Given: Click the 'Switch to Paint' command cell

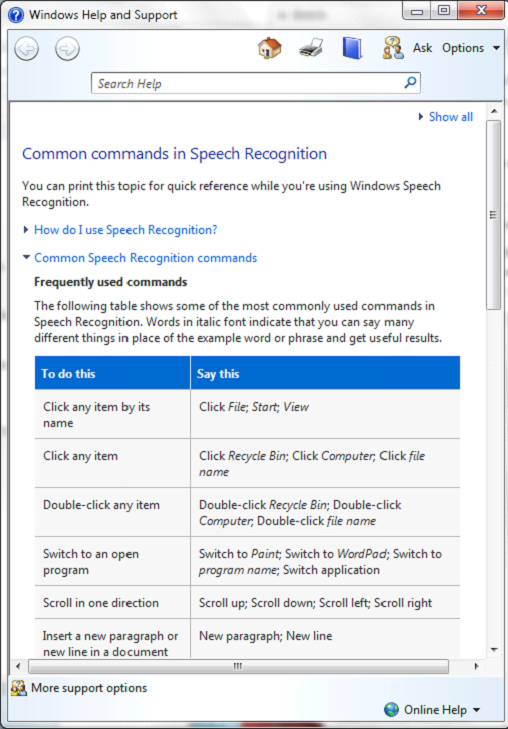Looking at the screenshot, I should coord(325,561).
